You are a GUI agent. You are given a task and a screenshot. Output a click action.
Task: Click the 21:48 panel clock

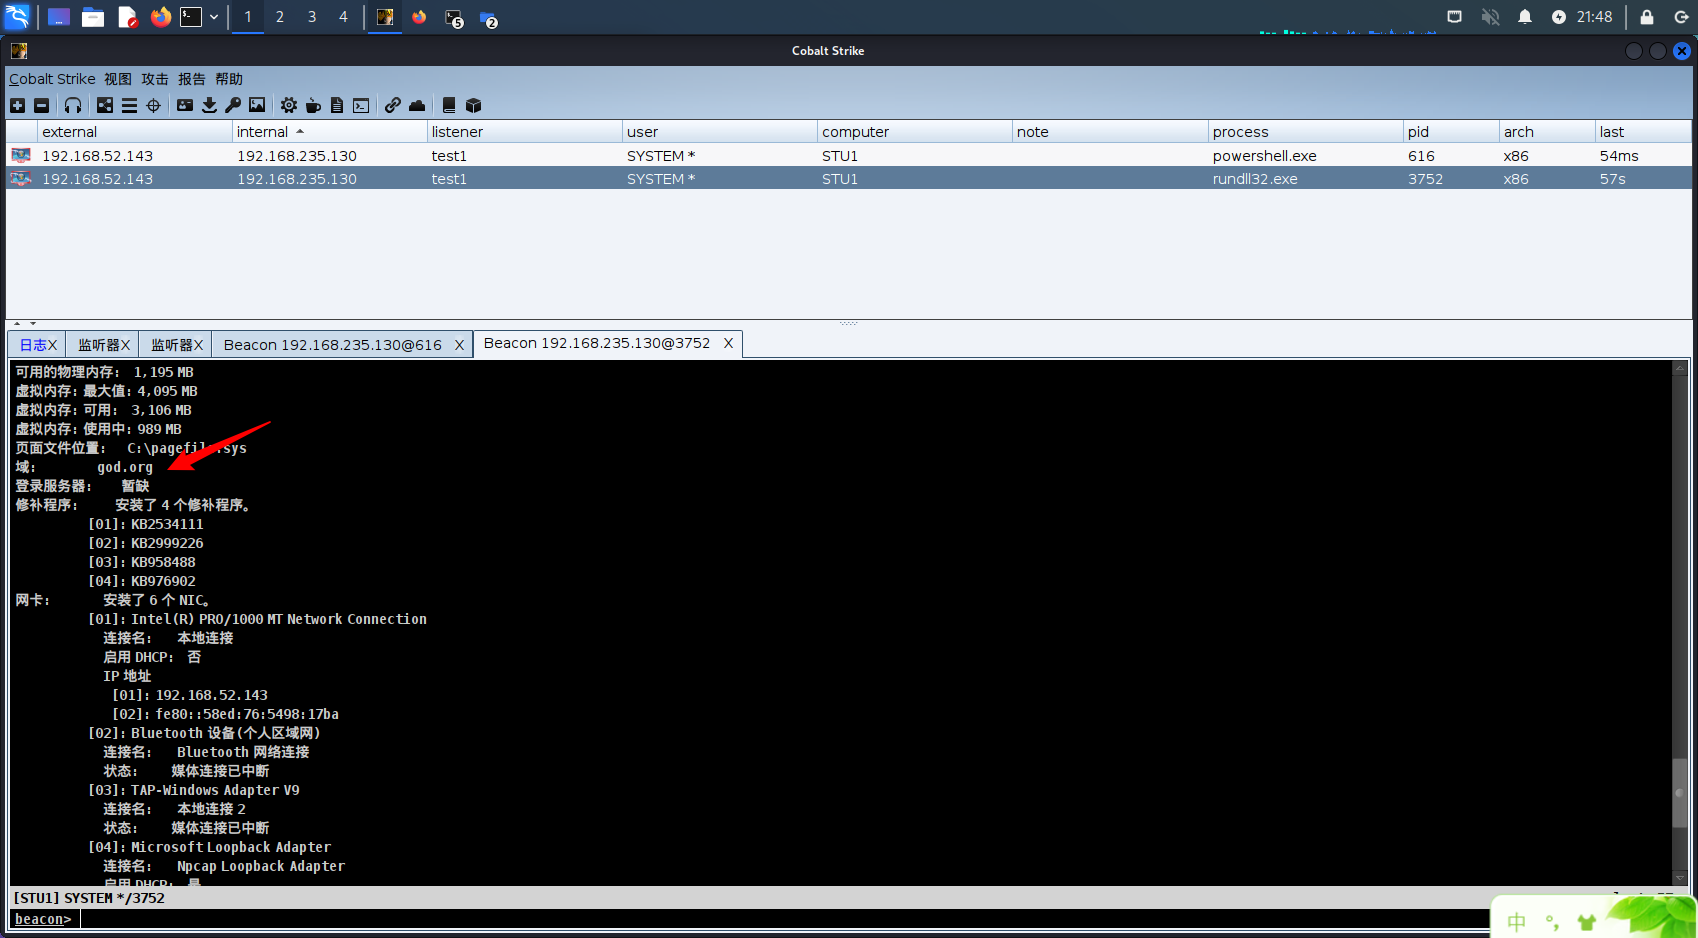click(x=1594, y=17)
